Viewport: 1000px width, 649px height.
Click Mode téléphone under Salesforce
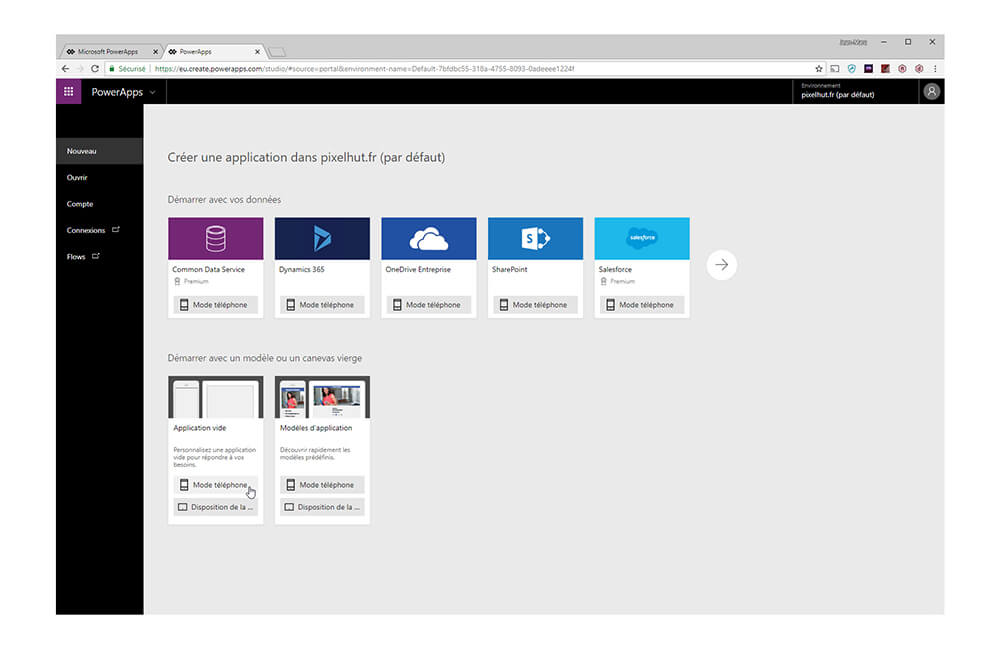coord(642,305)
